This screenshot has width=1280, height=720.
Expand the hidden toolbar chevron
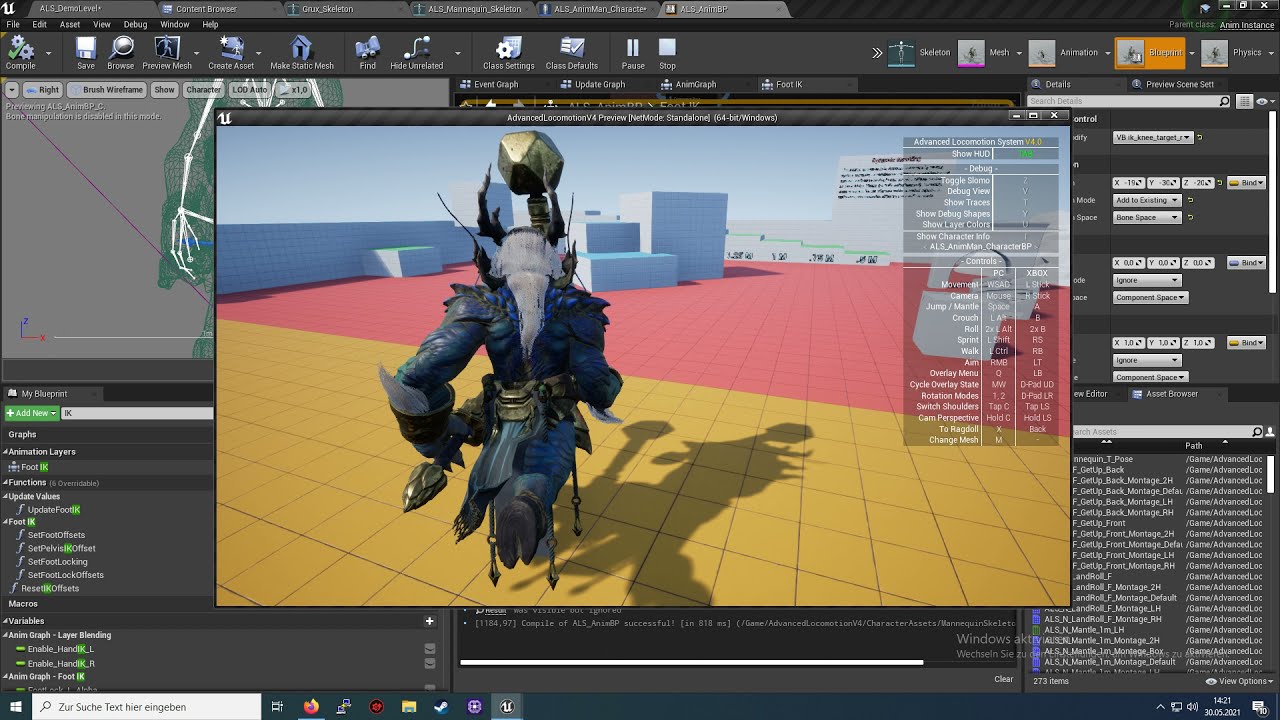coord(877,53)
